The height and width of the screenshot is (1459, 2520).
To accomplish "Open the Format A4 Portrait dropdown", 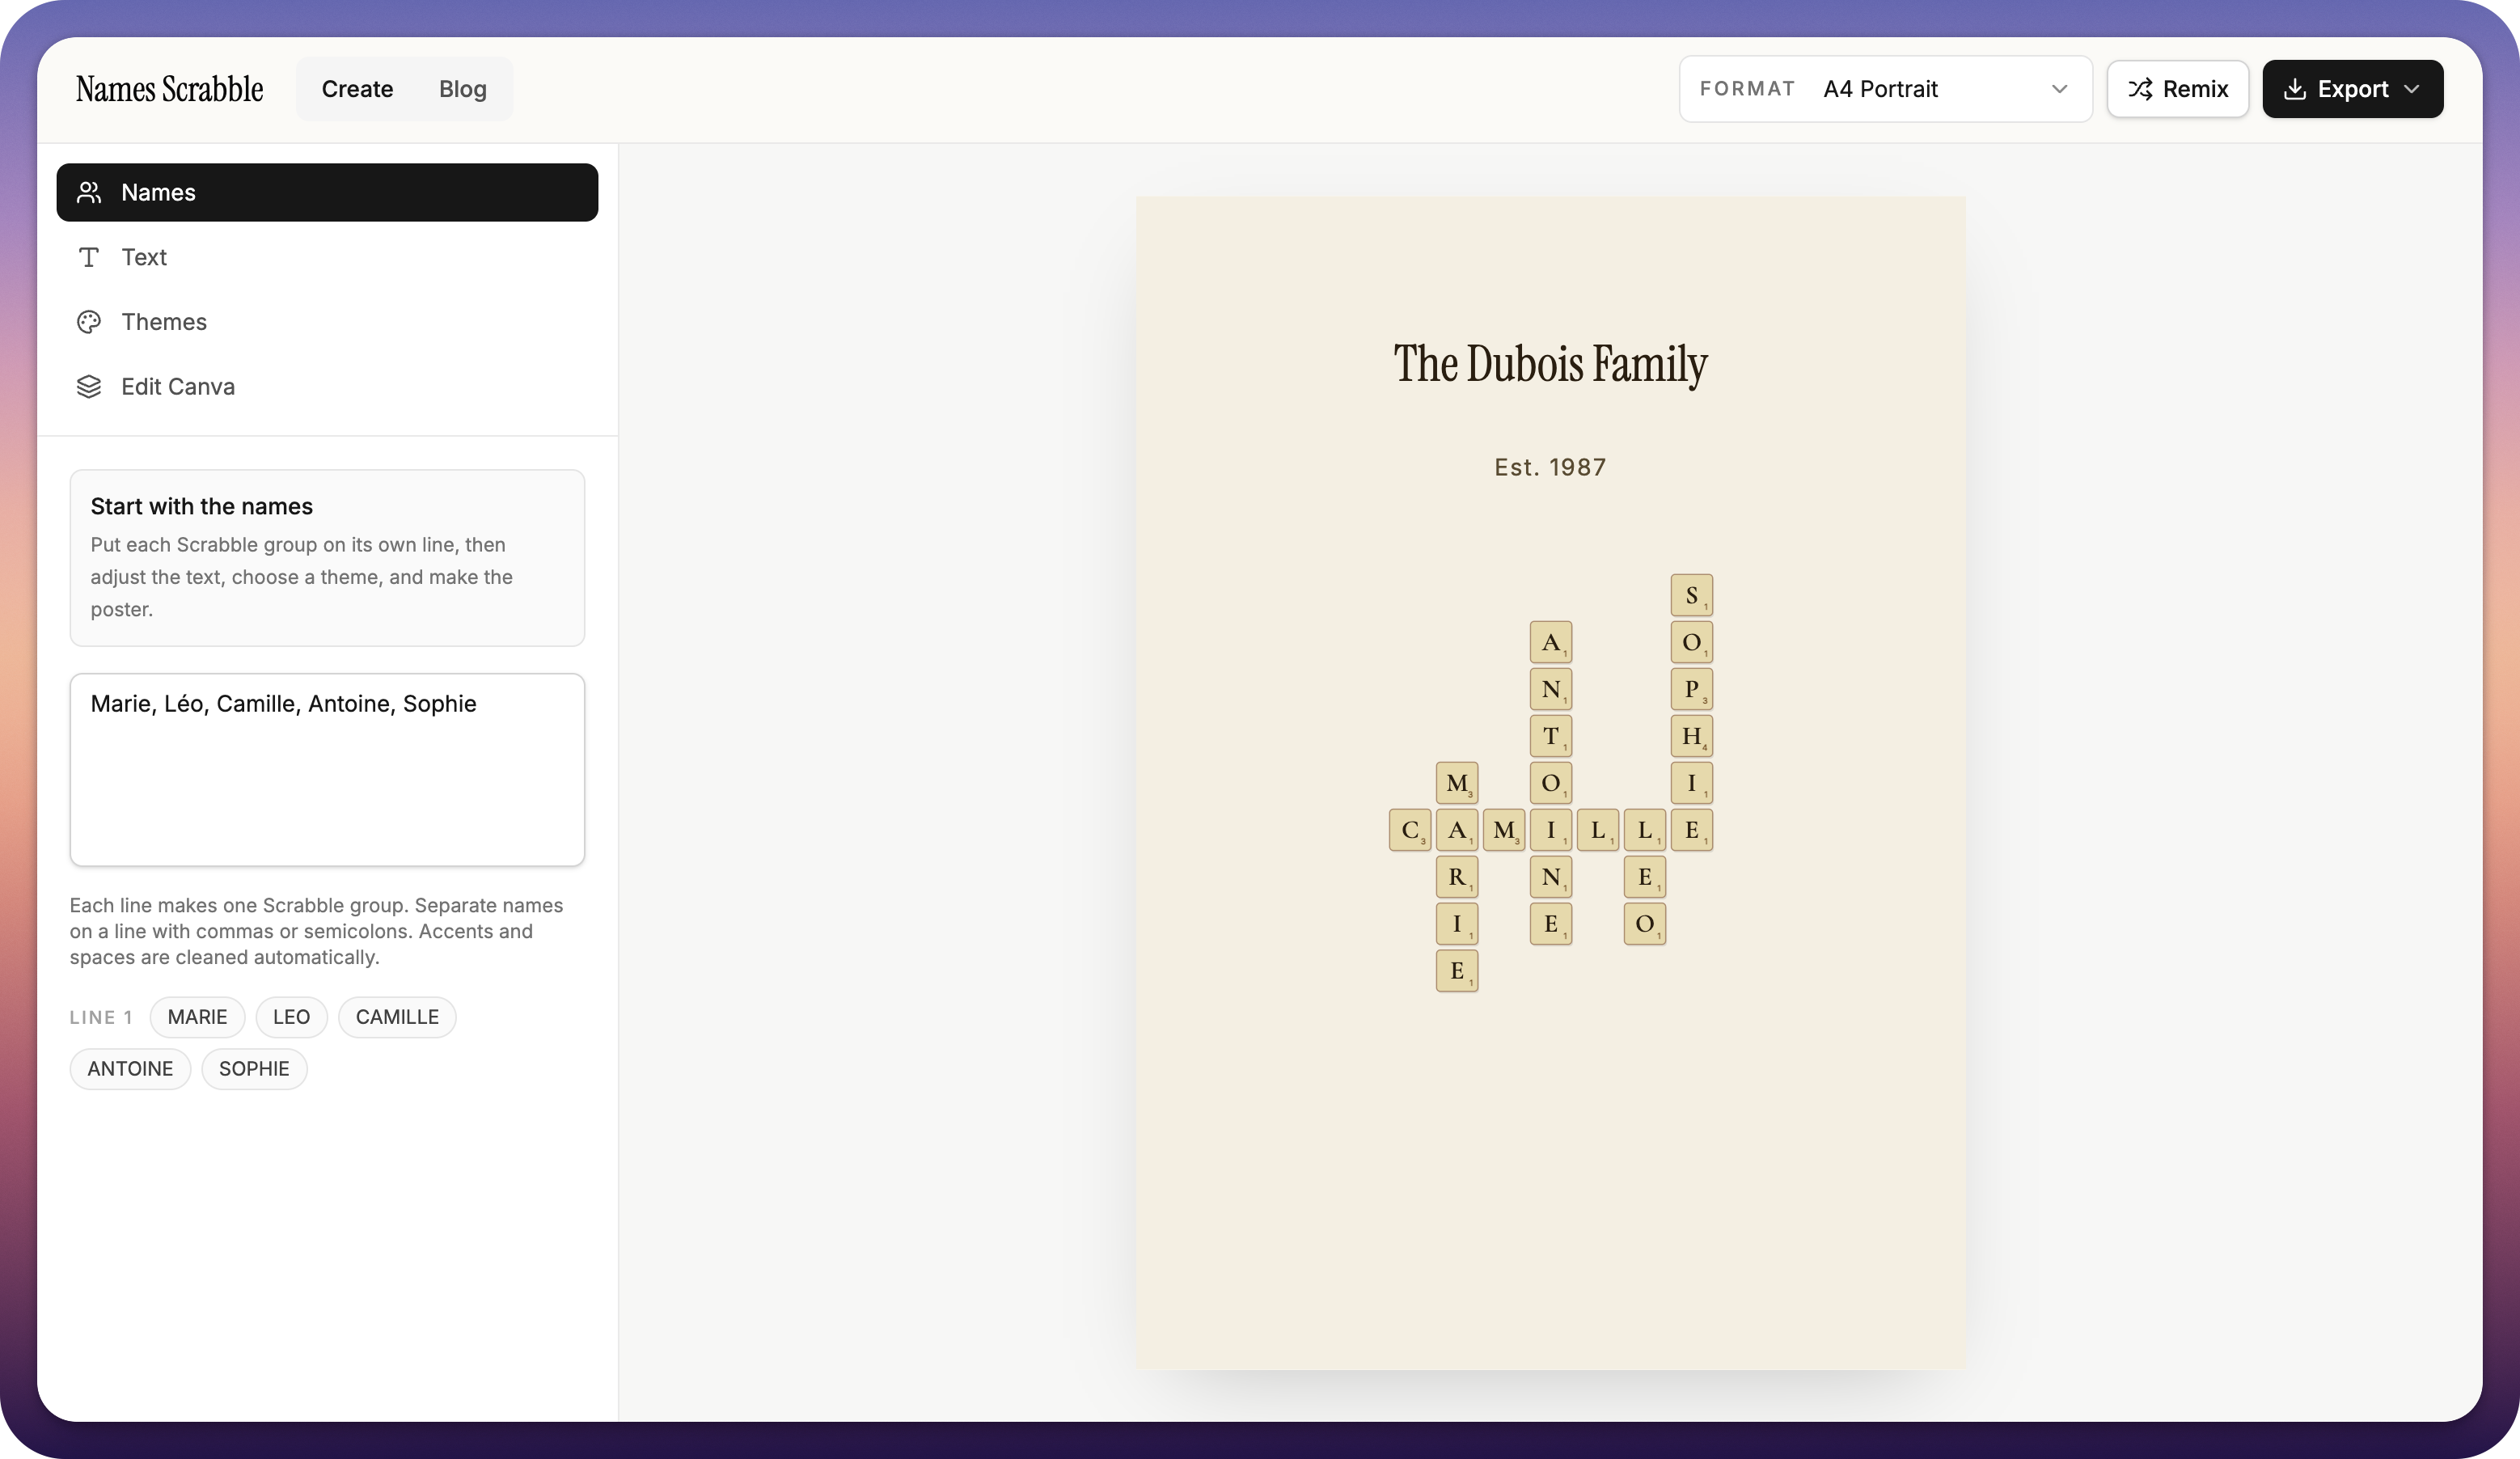I will point(1885,89).
